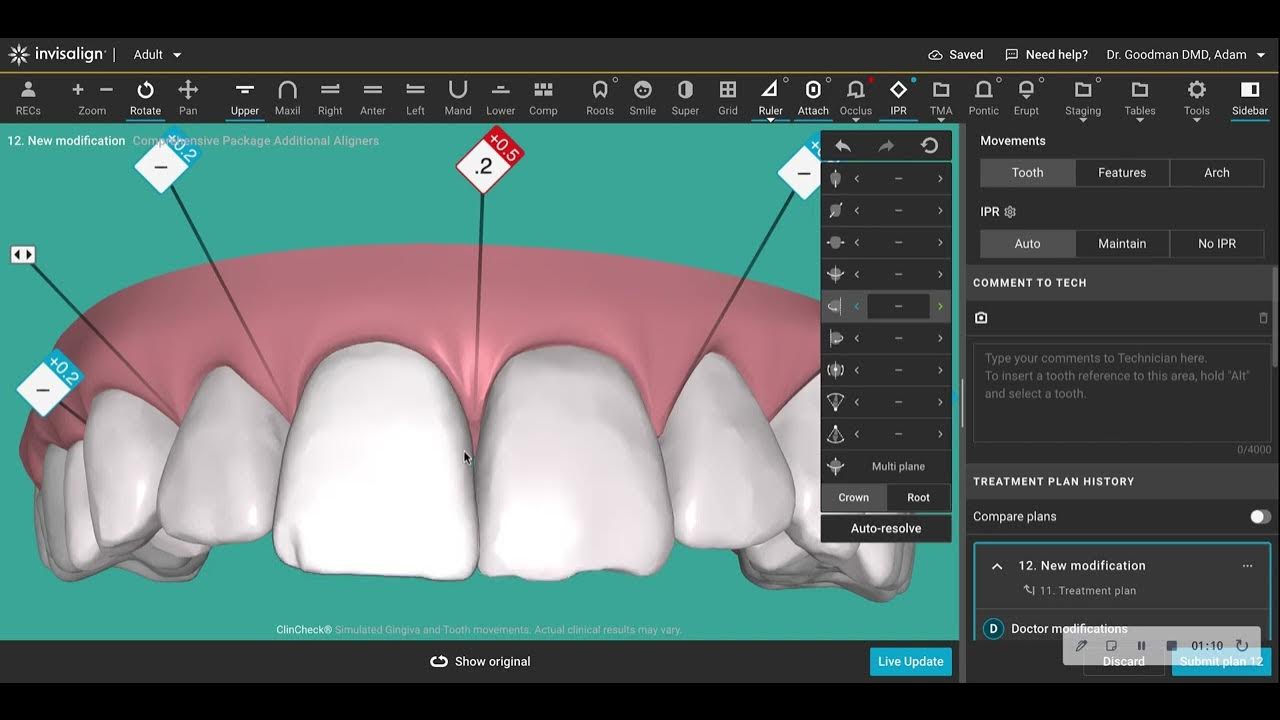Open IPR settings gear
The image size is (1280, 720).
coord(1010,212)
